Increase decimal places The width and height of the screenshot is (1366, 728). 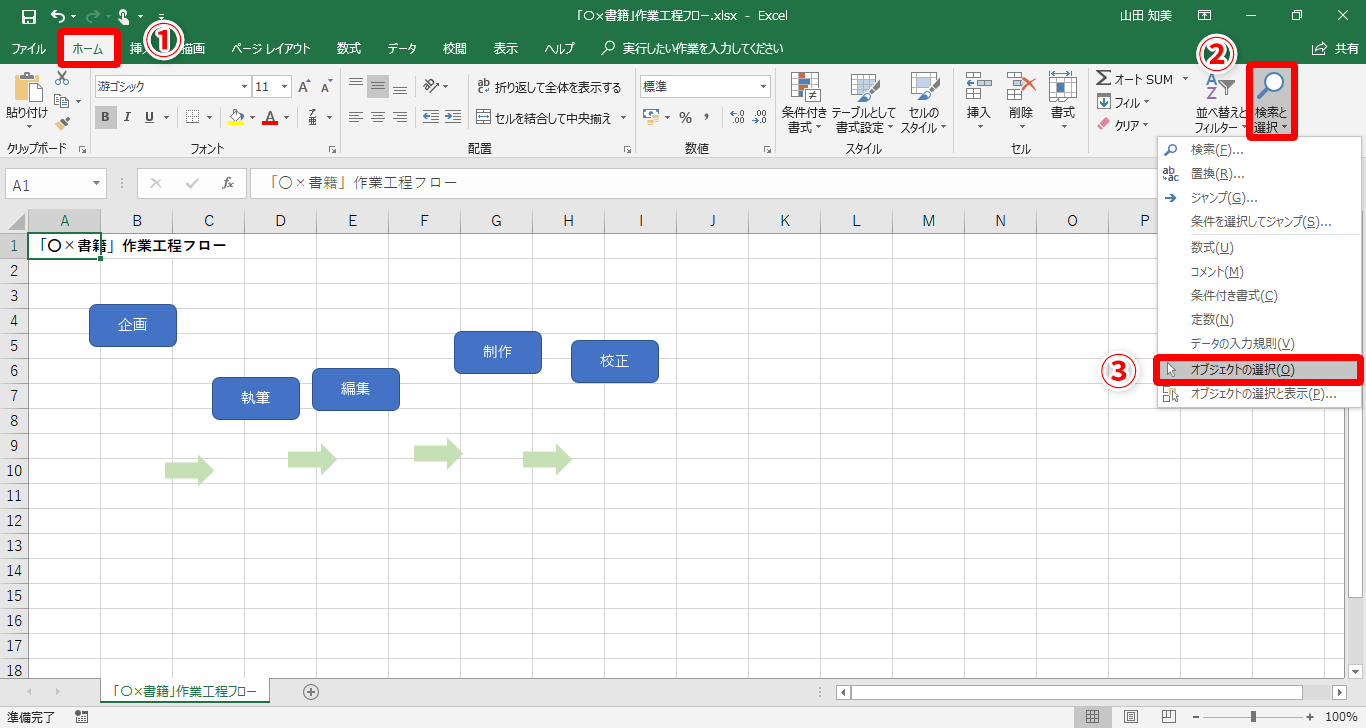[737, 117]
